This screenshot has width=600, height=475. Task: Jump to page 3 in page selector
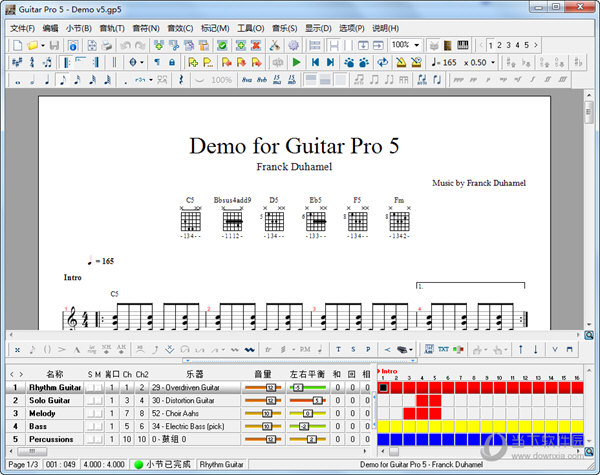pyautogui.click(x=508, y=45)
